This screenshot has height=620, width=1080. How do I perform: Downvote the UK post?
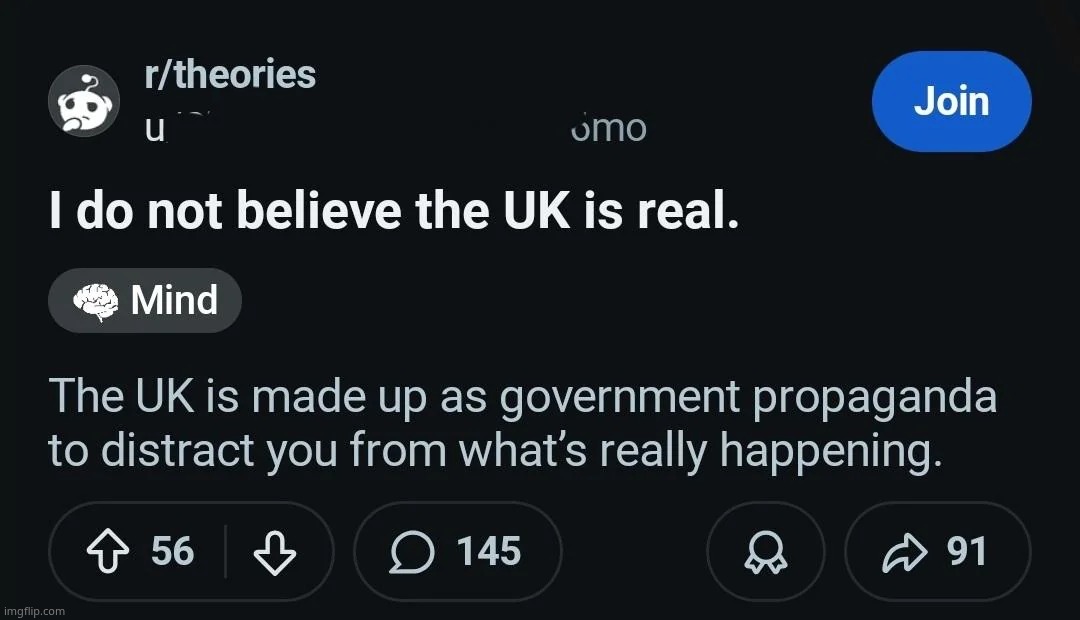pos(274,552)
